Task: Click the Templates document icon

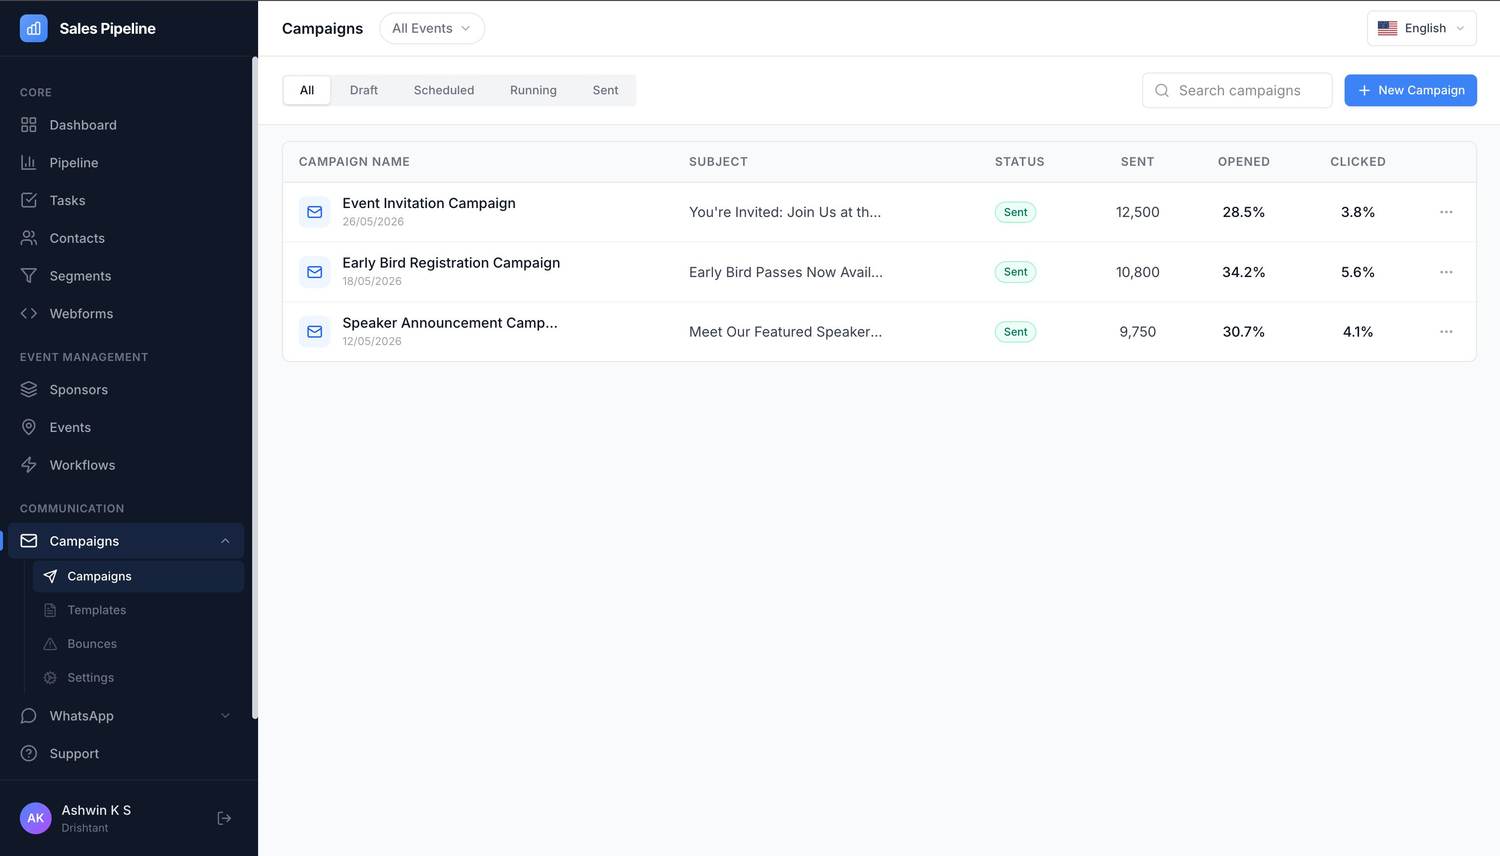Action: (50, 610)
